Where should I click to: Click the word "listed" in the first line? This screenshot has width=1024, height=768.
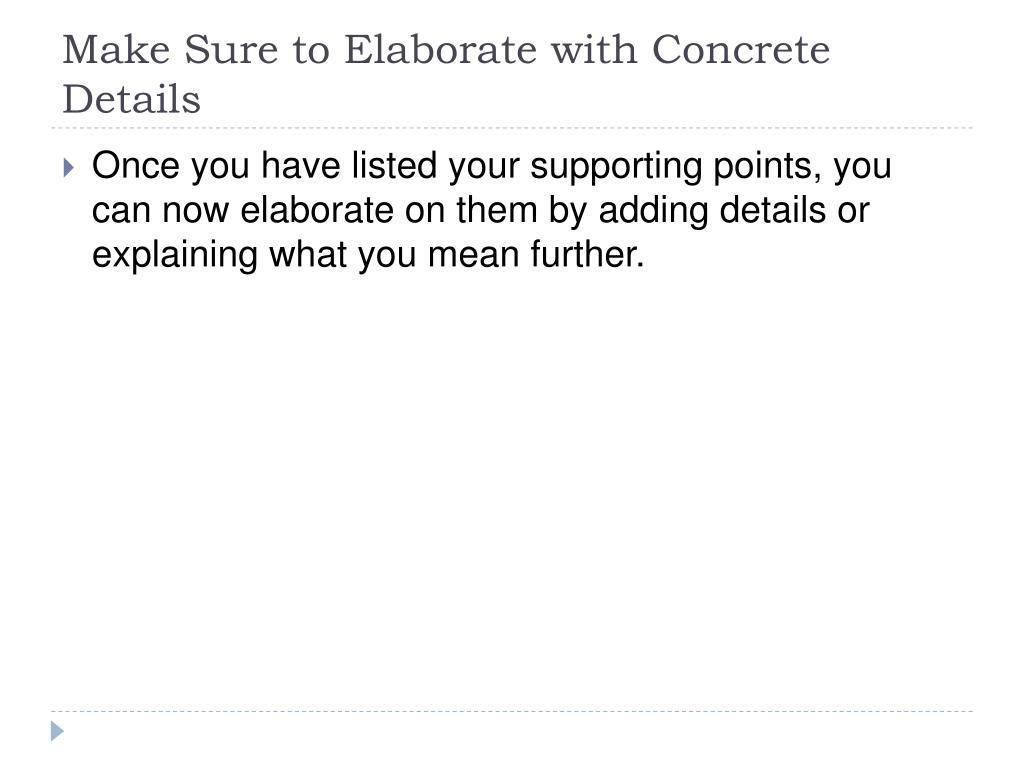[x=394, y=165]
